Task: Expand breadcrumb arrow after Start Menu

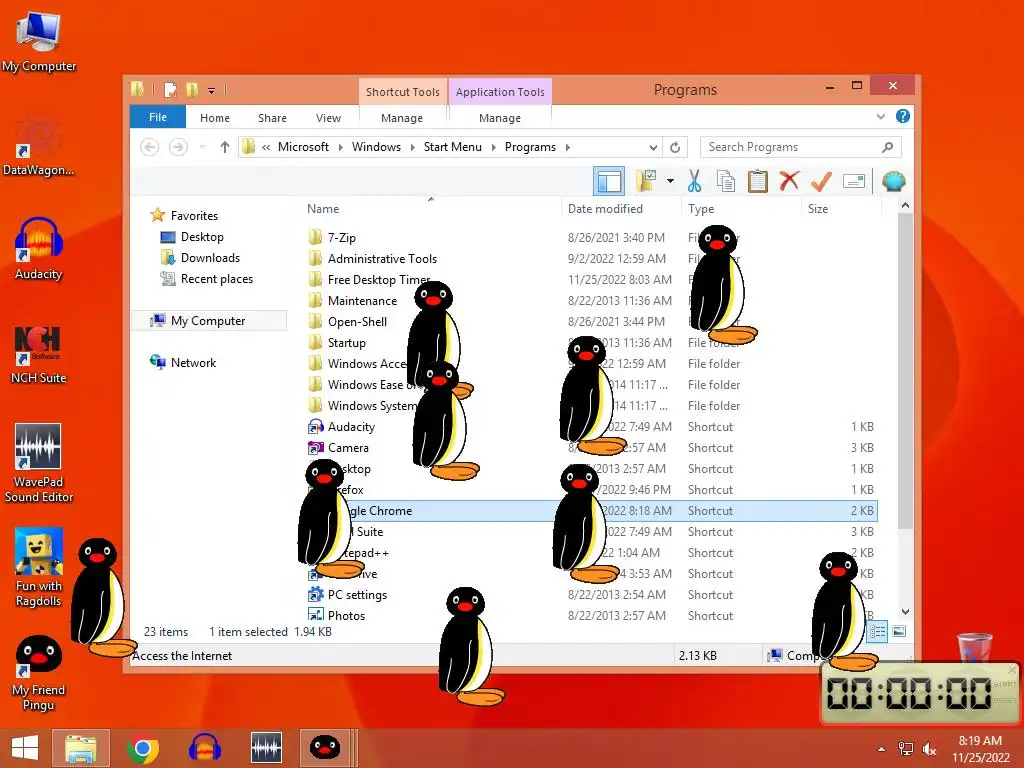Action: click(x=493, y=148)
